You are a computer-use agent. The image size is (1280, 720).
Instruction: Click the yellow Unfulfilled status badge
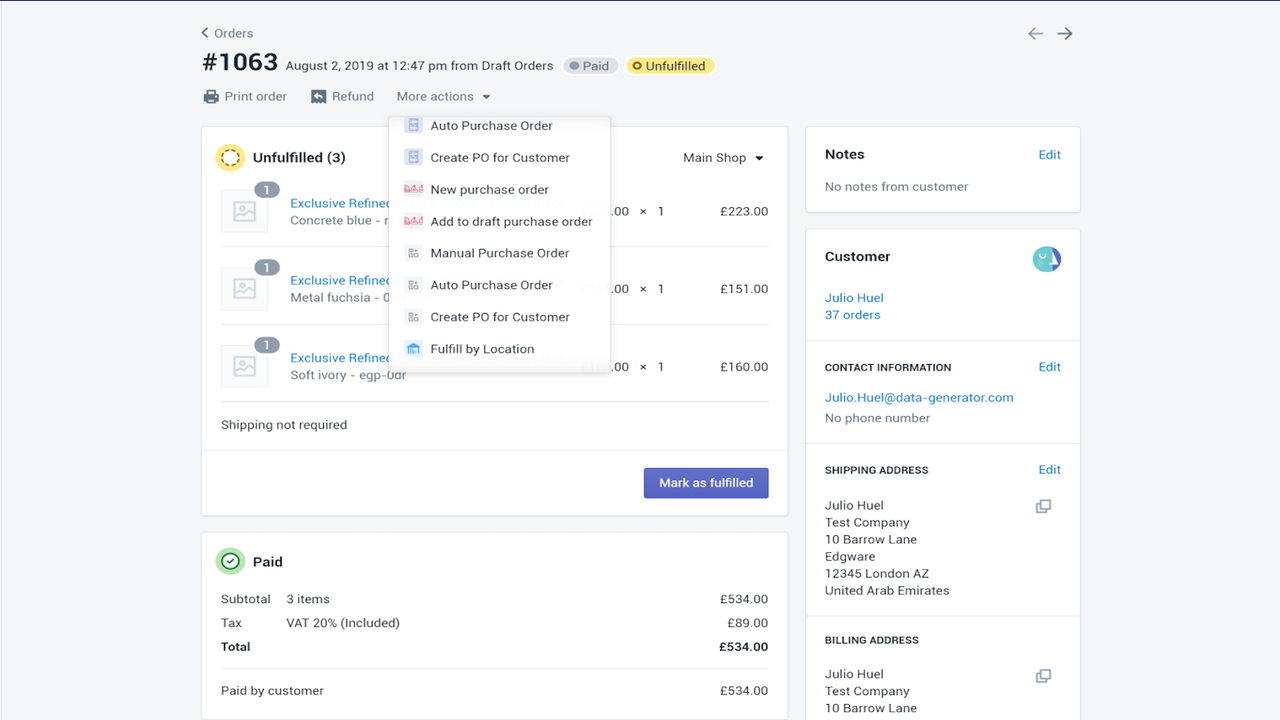coord(669,66)
